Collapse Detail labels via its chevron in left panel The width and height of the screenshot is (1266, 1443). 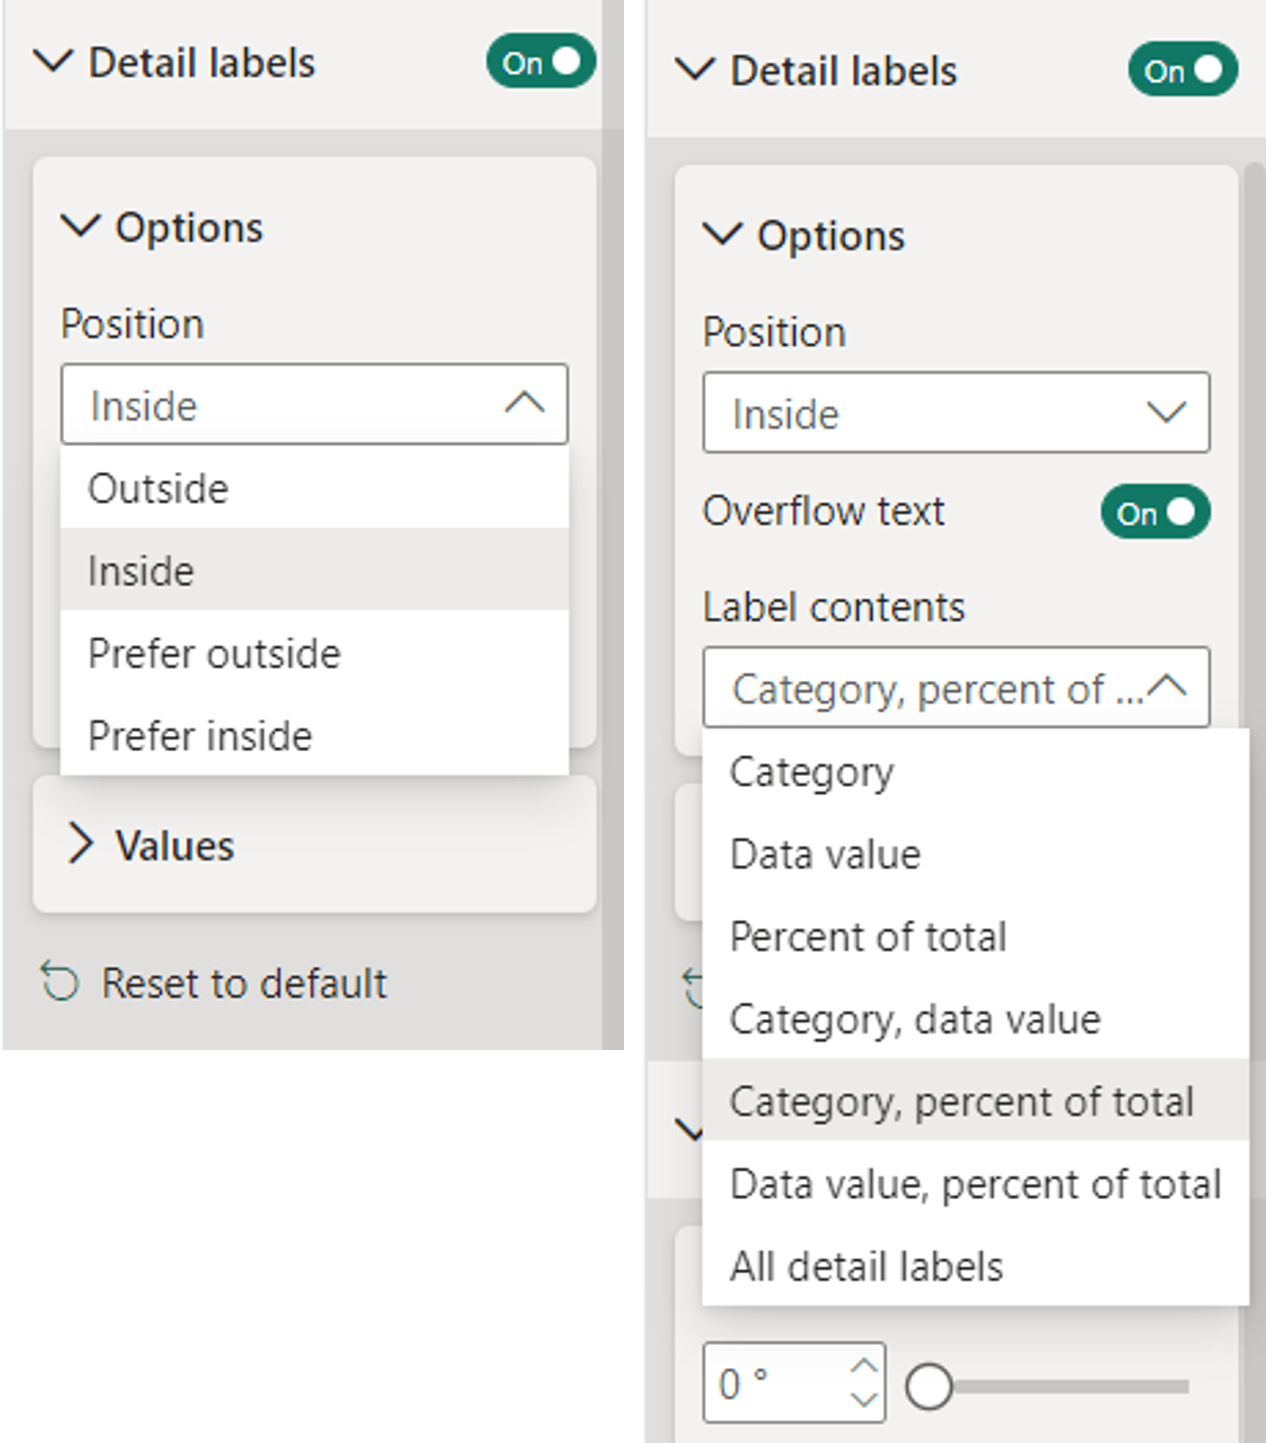[54, 62]
